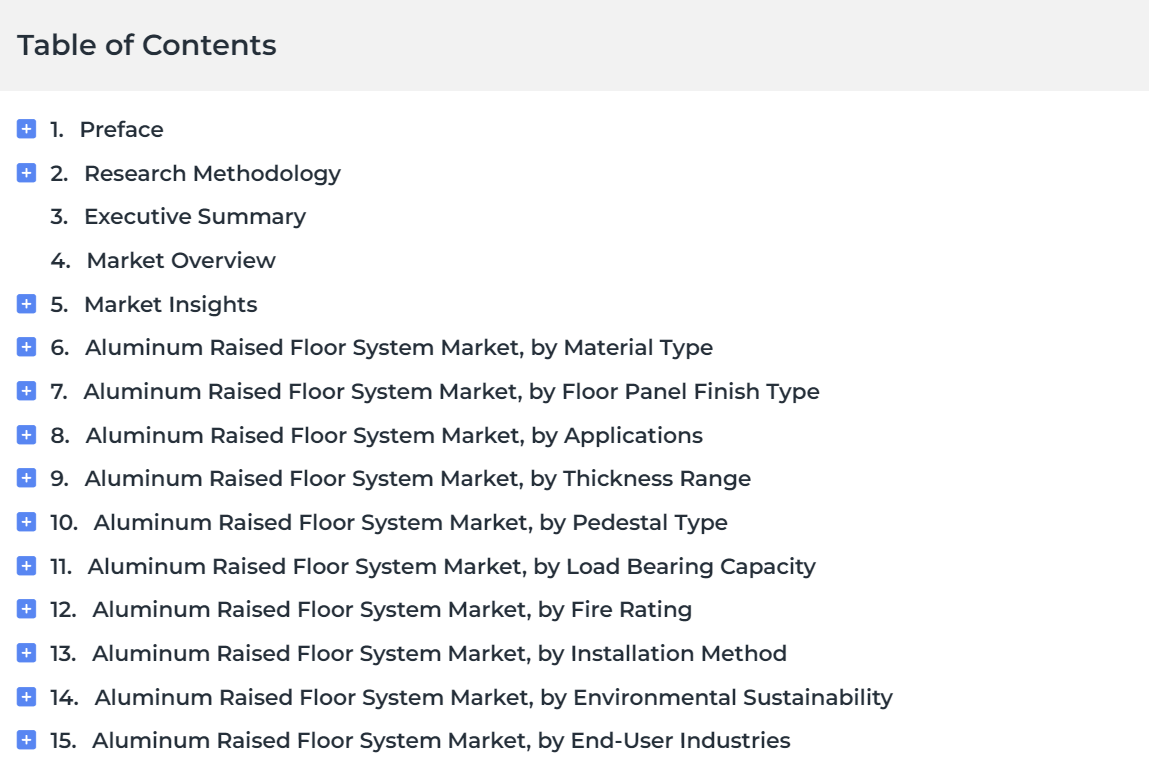1149x762 pixels.
Task: Expand the Market Insights plus icon
Action: [x=26, y=303]
